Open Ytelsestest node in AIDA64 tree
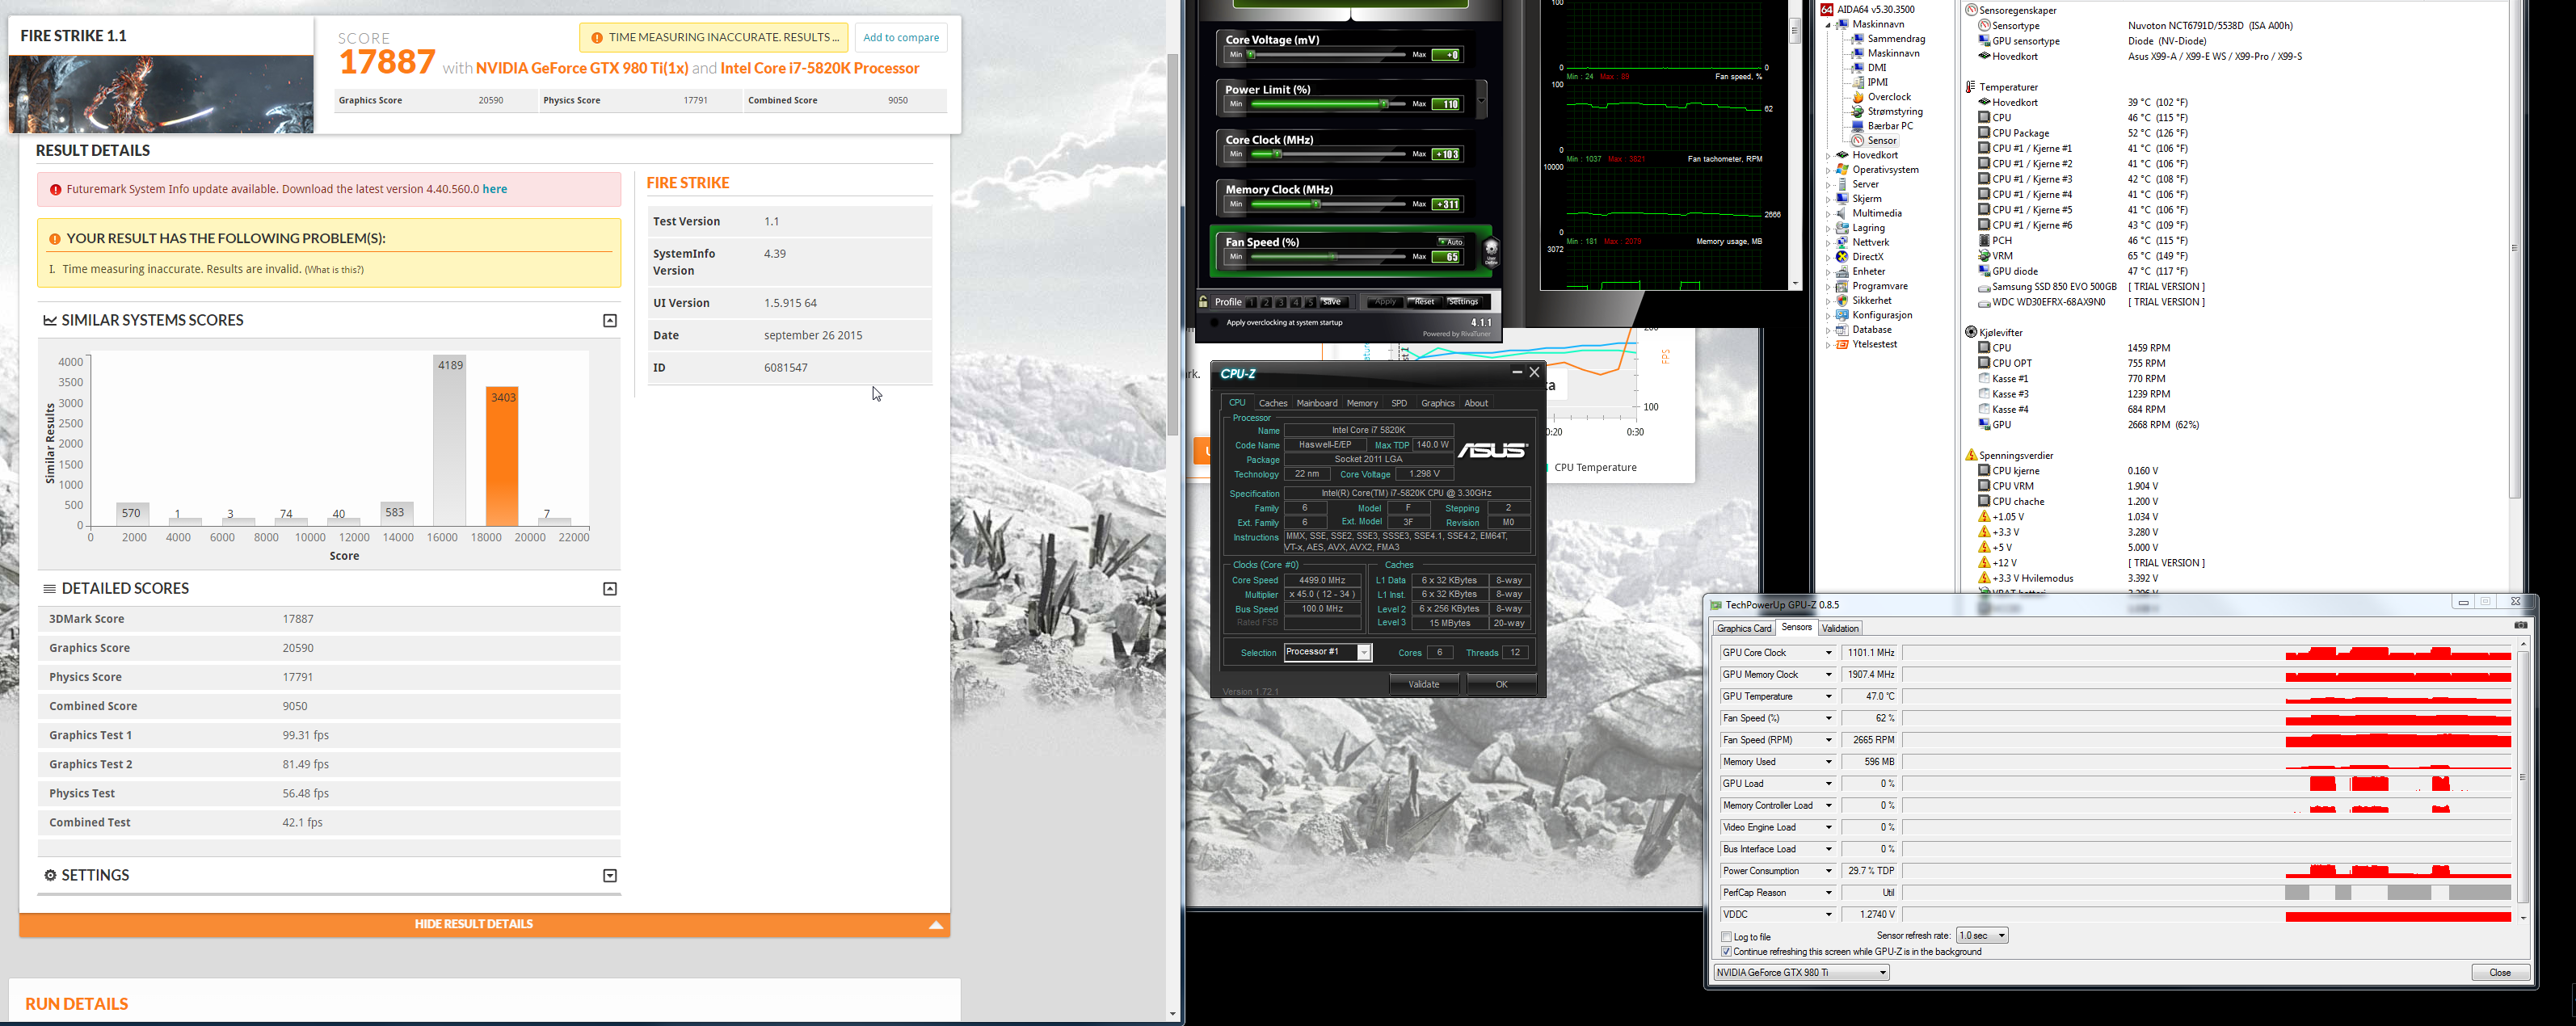 pyautogui.click(x=1866, y=344)
